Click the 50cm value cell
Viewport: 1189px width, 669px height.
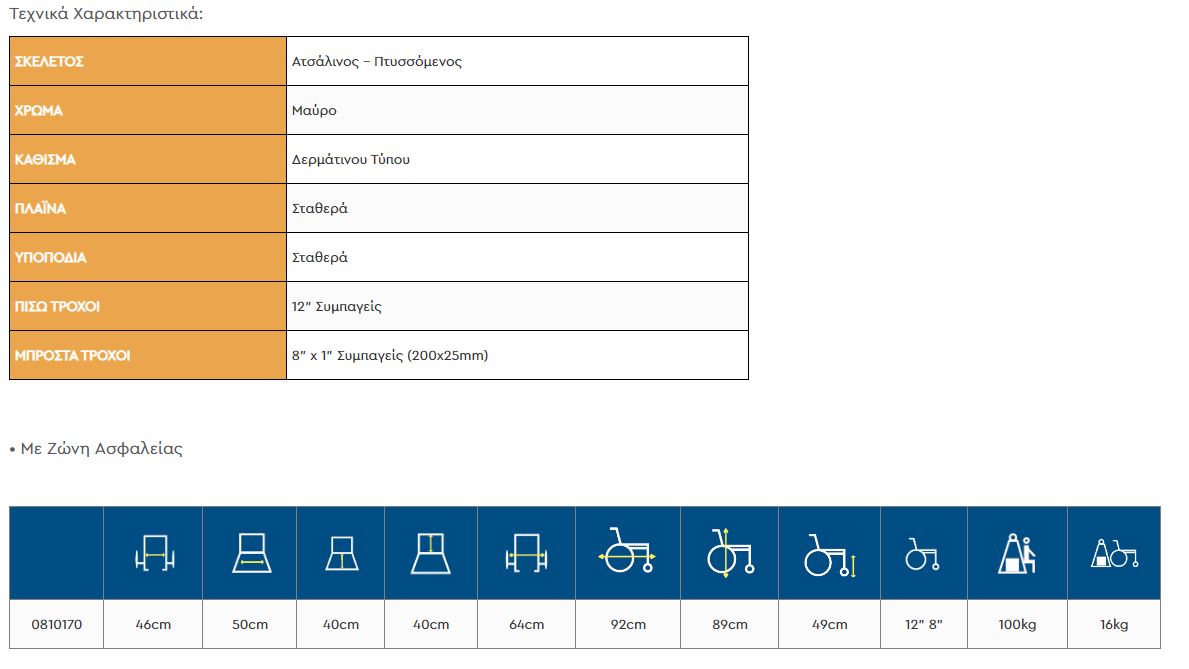[x=250, y=624]
